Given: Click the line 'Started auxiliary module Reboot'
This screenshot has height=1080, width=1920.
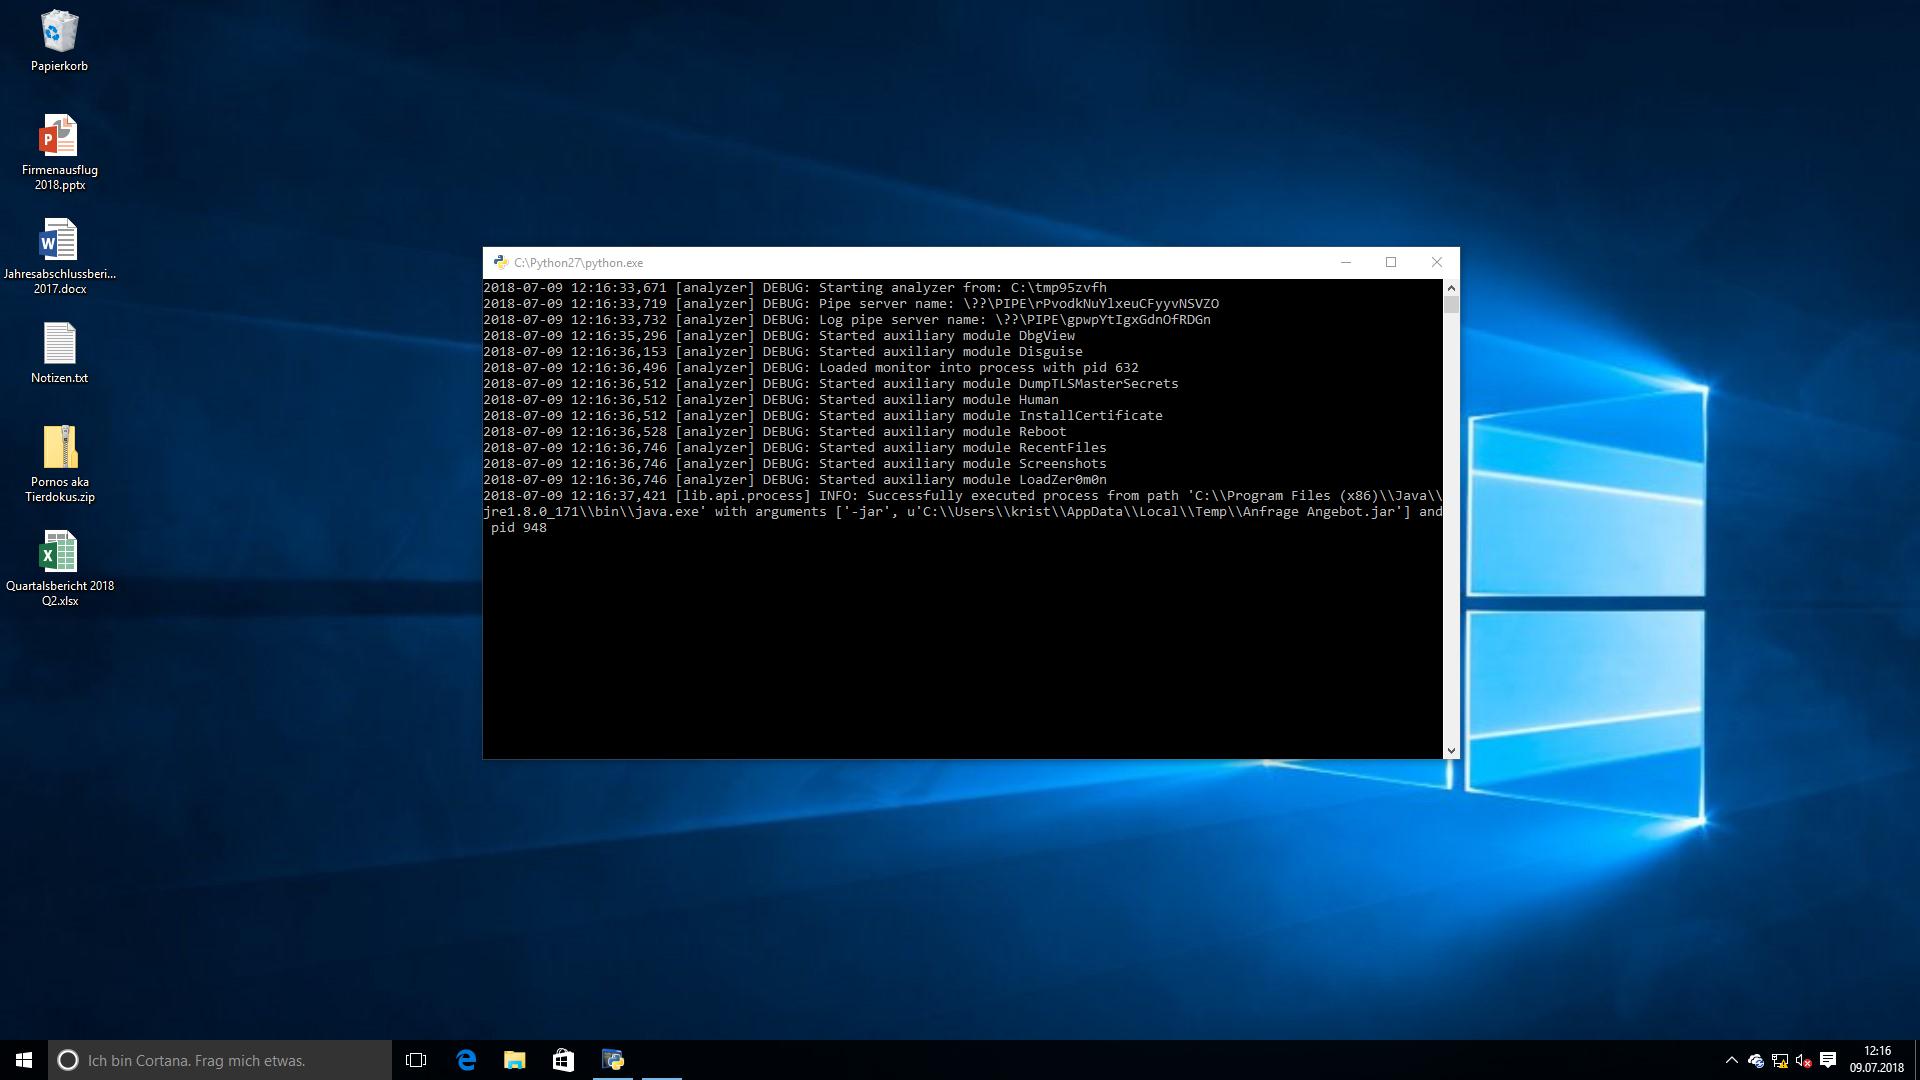Looking at the screenshot, I should (x=775, y=432).
